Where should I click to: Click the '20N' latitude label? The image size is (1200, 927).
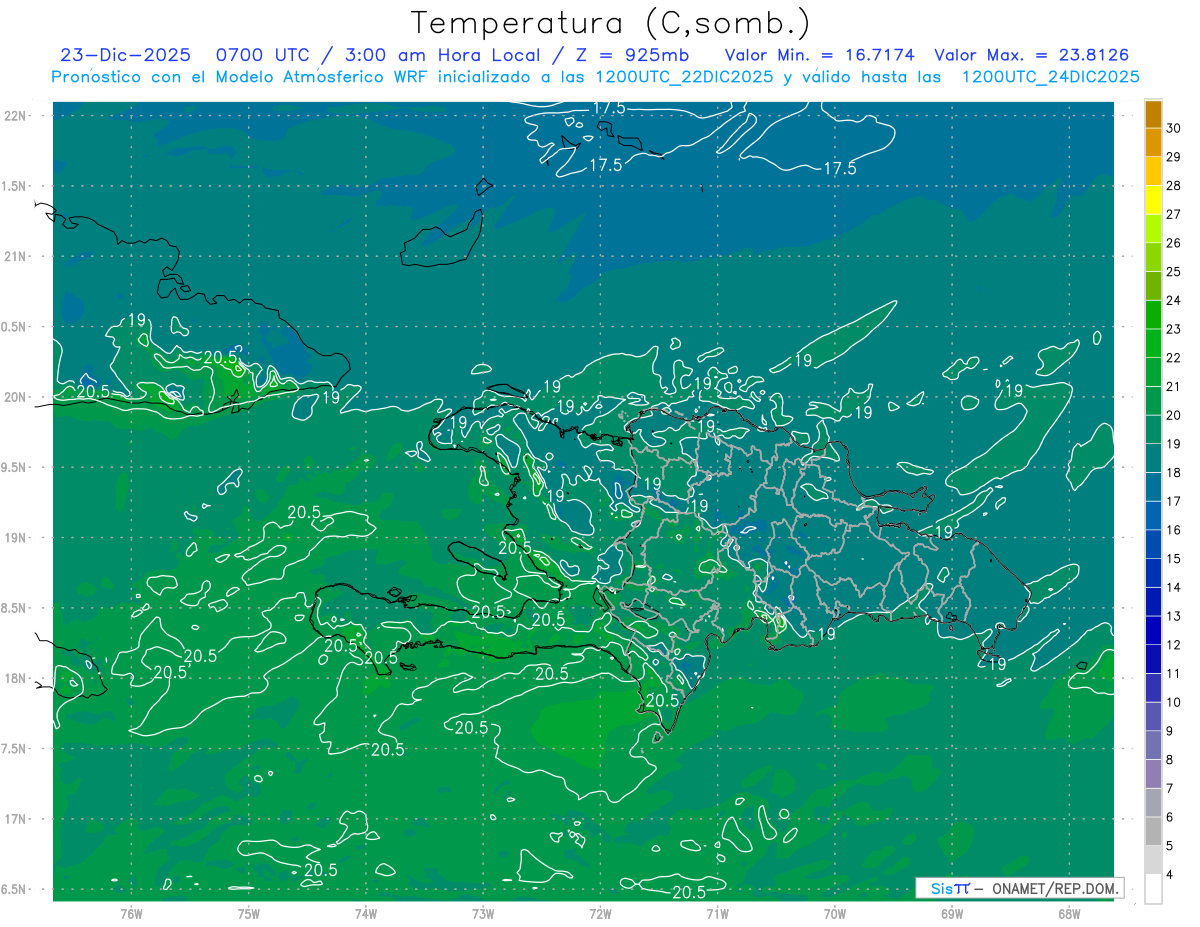(16, 397)
